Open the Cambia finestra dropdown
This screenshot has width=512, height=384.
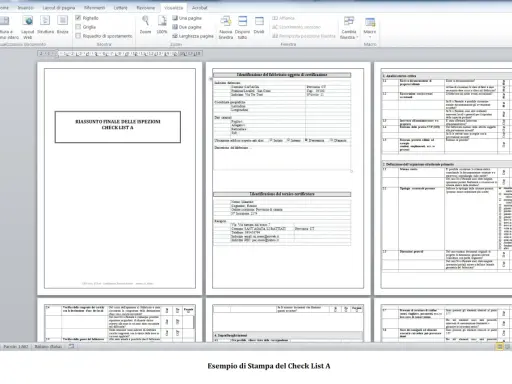(349, 27)
